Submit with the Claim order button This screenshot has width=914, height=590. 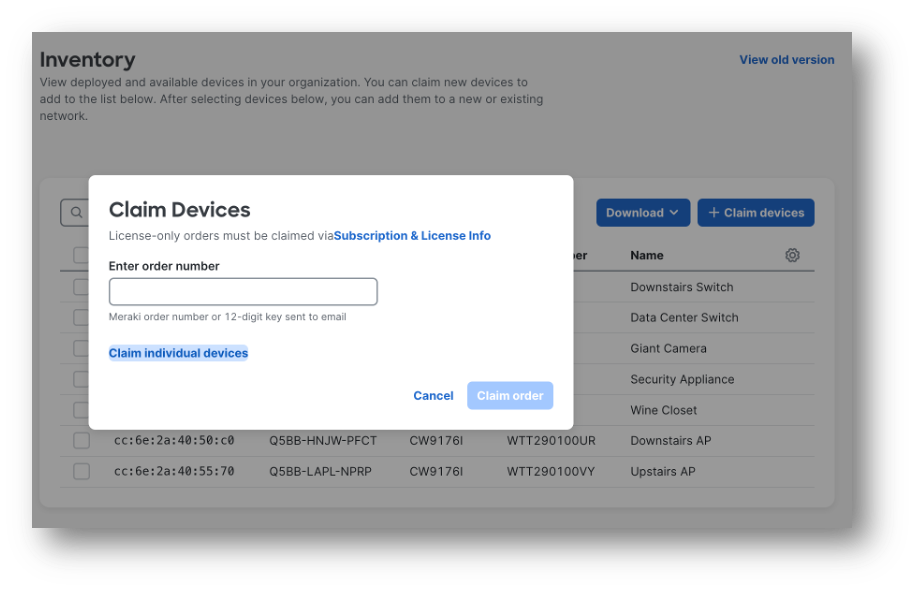click(510, 395)
